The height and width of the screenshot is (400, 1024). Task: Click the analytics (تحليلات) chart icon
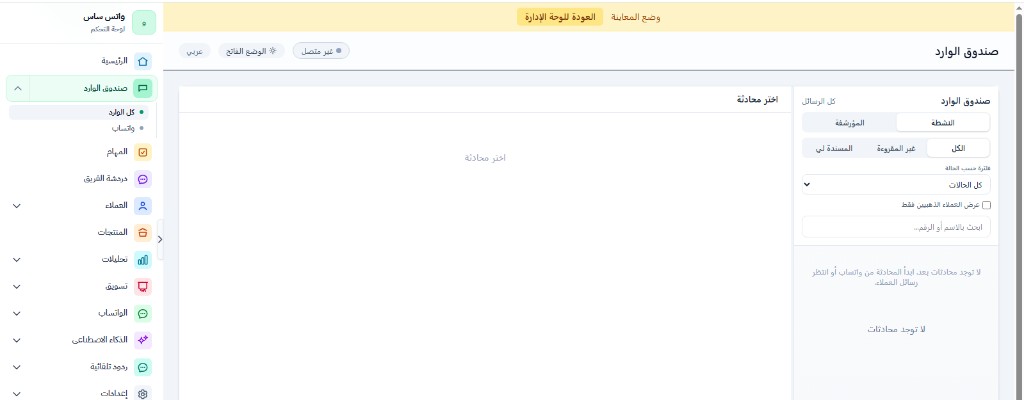(143, 259)
